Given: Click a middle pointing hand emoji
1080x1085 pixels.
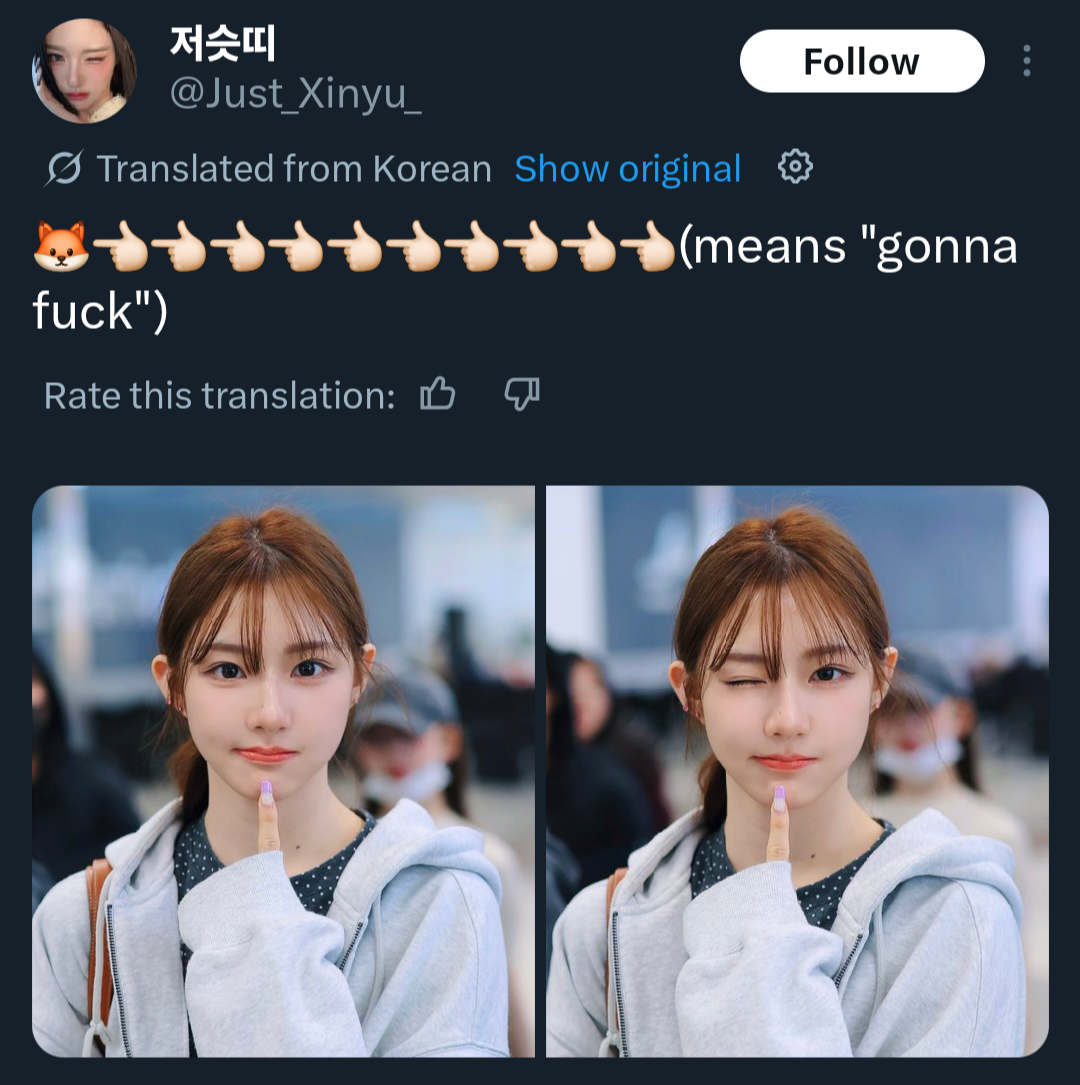Looking at the screenshot, I should [x=355, y=246].
